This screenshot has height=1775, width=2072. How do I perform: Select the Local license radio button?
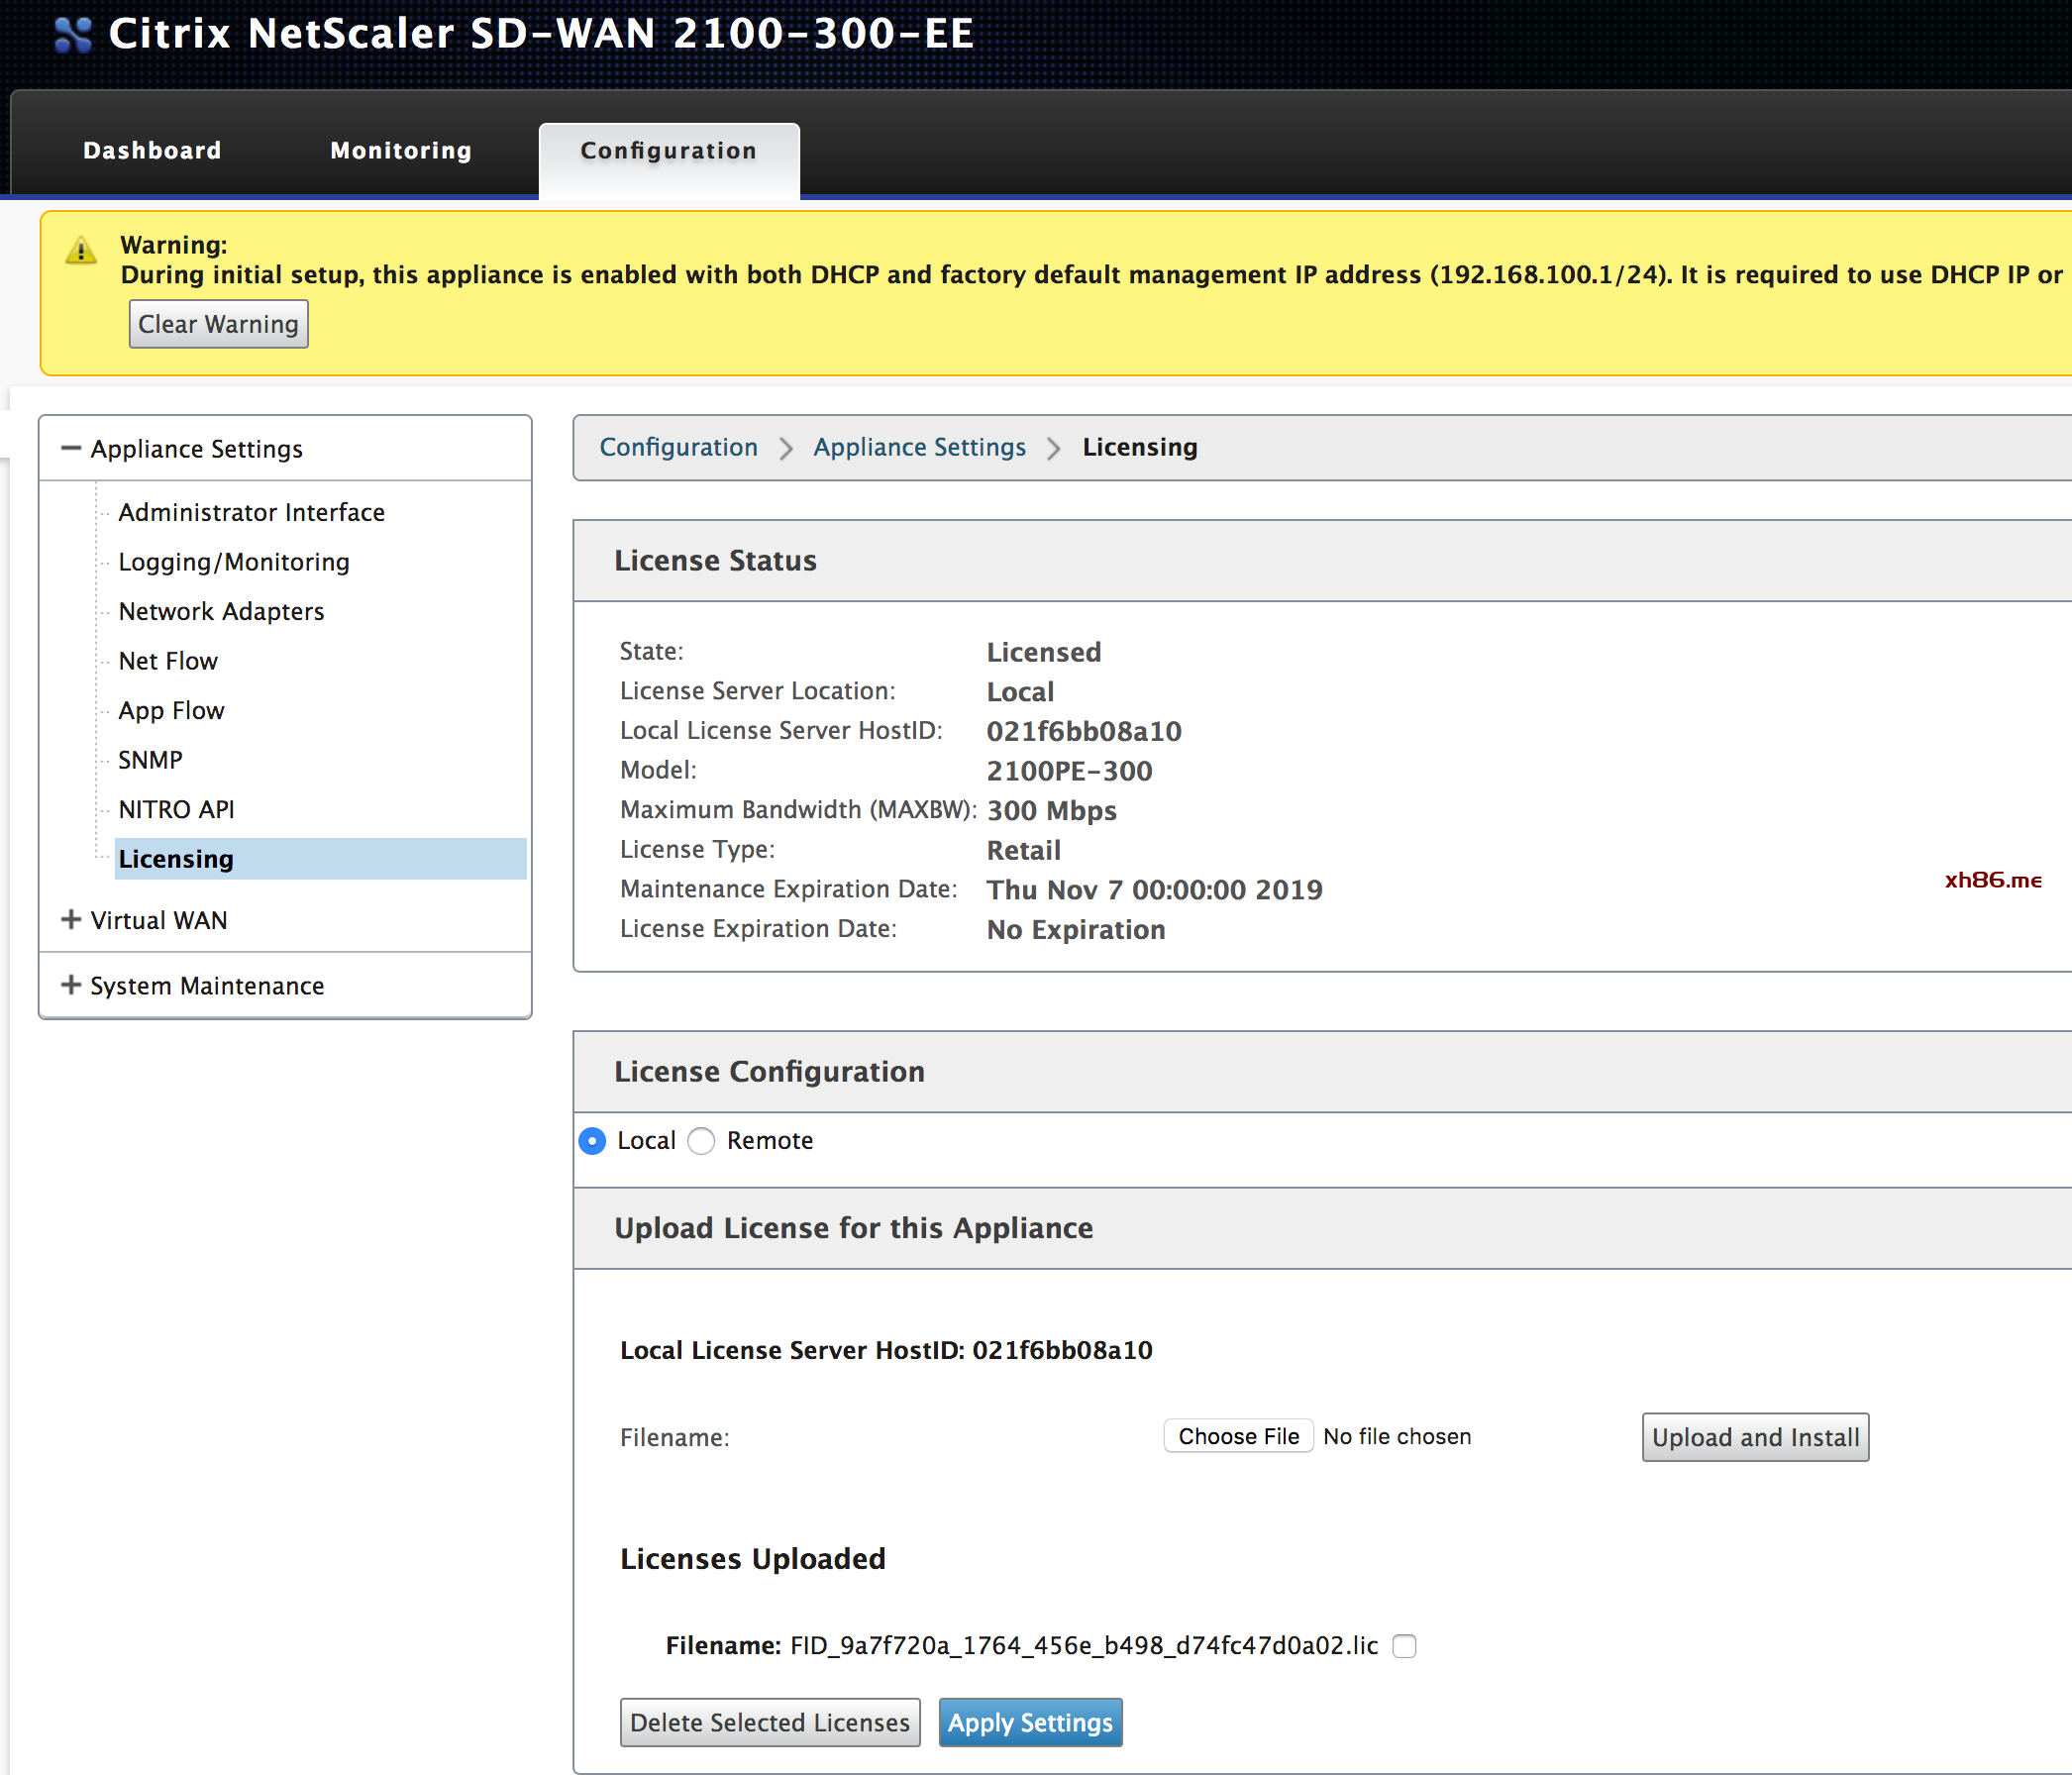[592, 1141]
